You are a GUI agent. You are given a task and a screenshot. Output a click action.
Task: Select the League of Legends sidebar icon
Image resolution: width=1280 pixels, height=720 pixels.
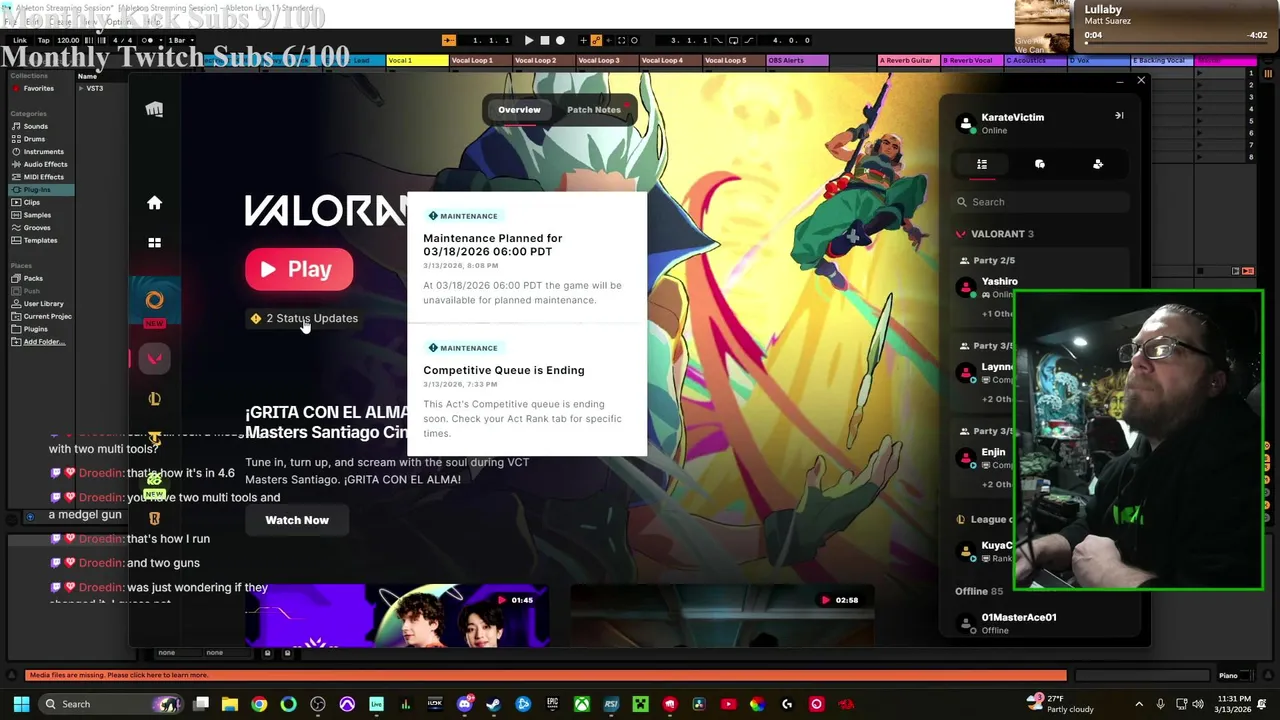point(154,399)
